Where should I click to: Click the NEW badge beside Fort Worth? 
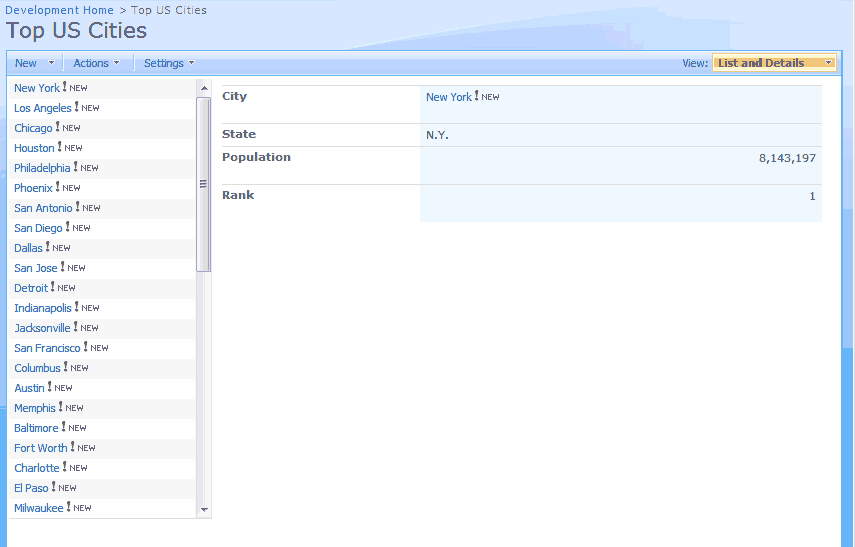coord(83,448)
